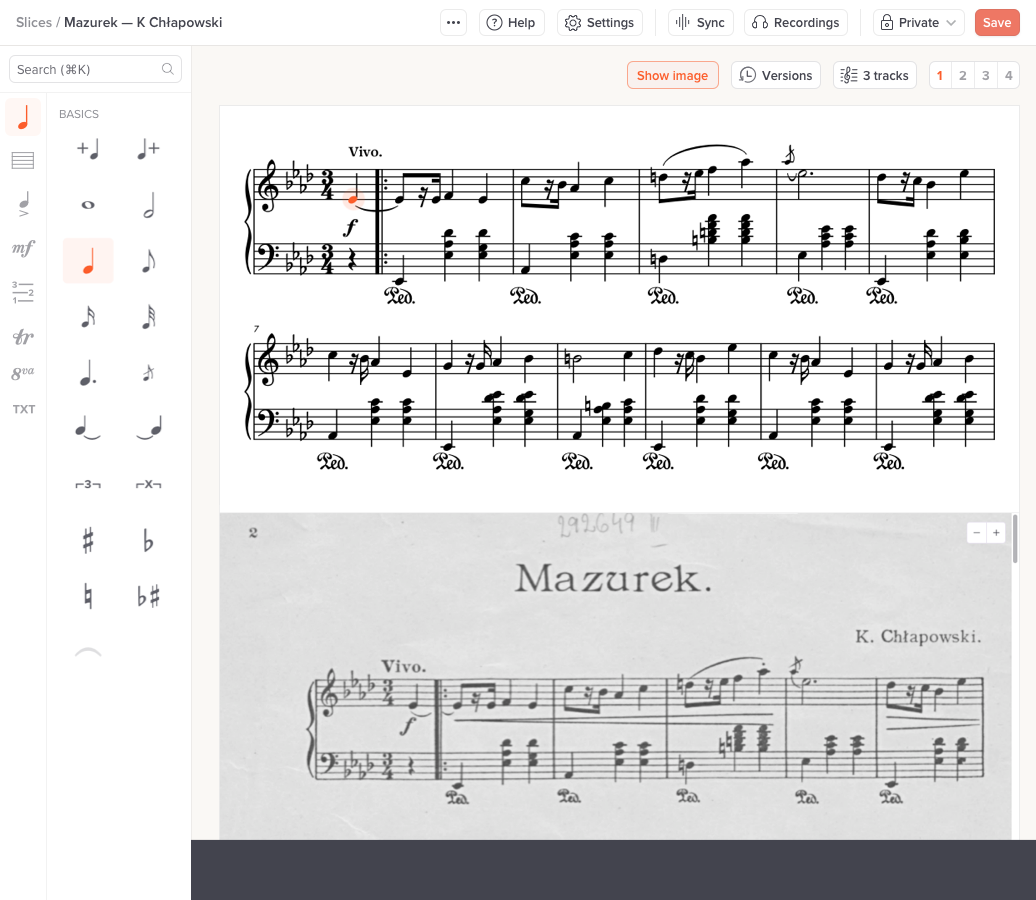Select the whole note duration
The width and height of the screenshot is (1036, 900).
pyautogui.click(x=88, y=205)
